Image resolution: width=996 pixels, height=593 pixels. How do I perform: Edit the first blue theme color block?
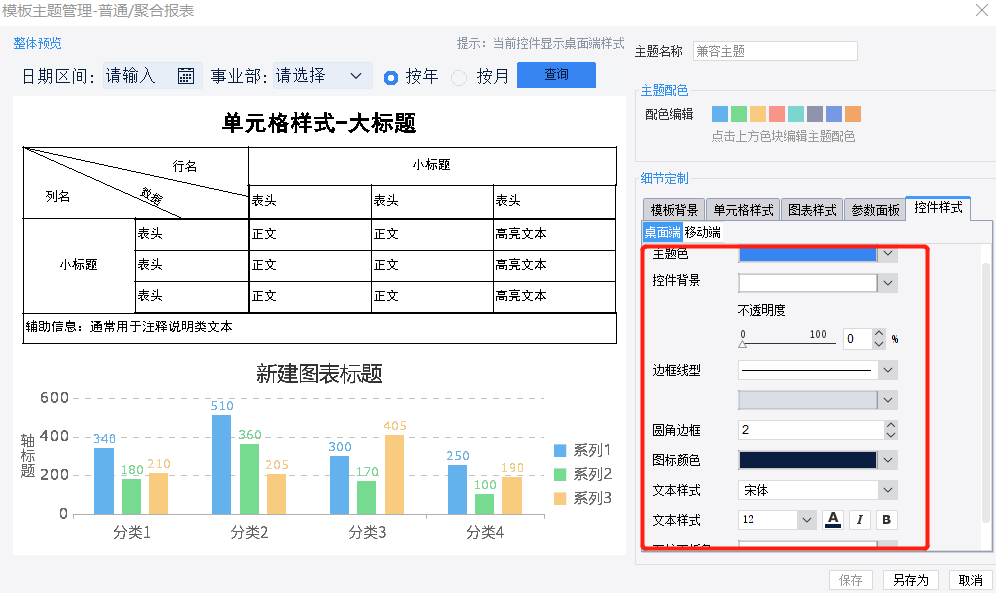click(x=720, y=114)
